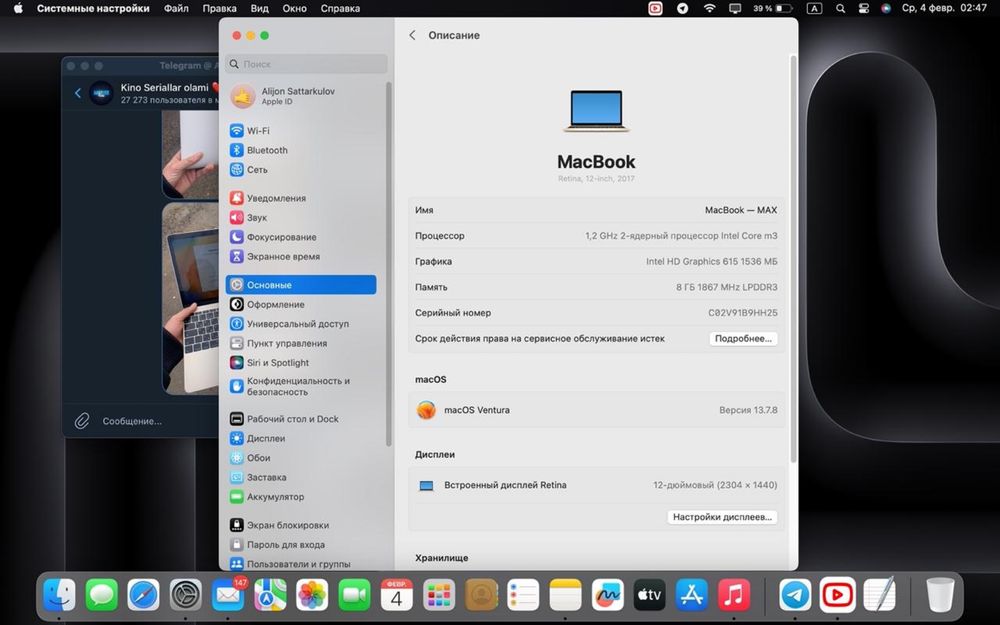Open Файл menu in menu bar
Viewport: 1000px width, 625px height.
[176, 8]
